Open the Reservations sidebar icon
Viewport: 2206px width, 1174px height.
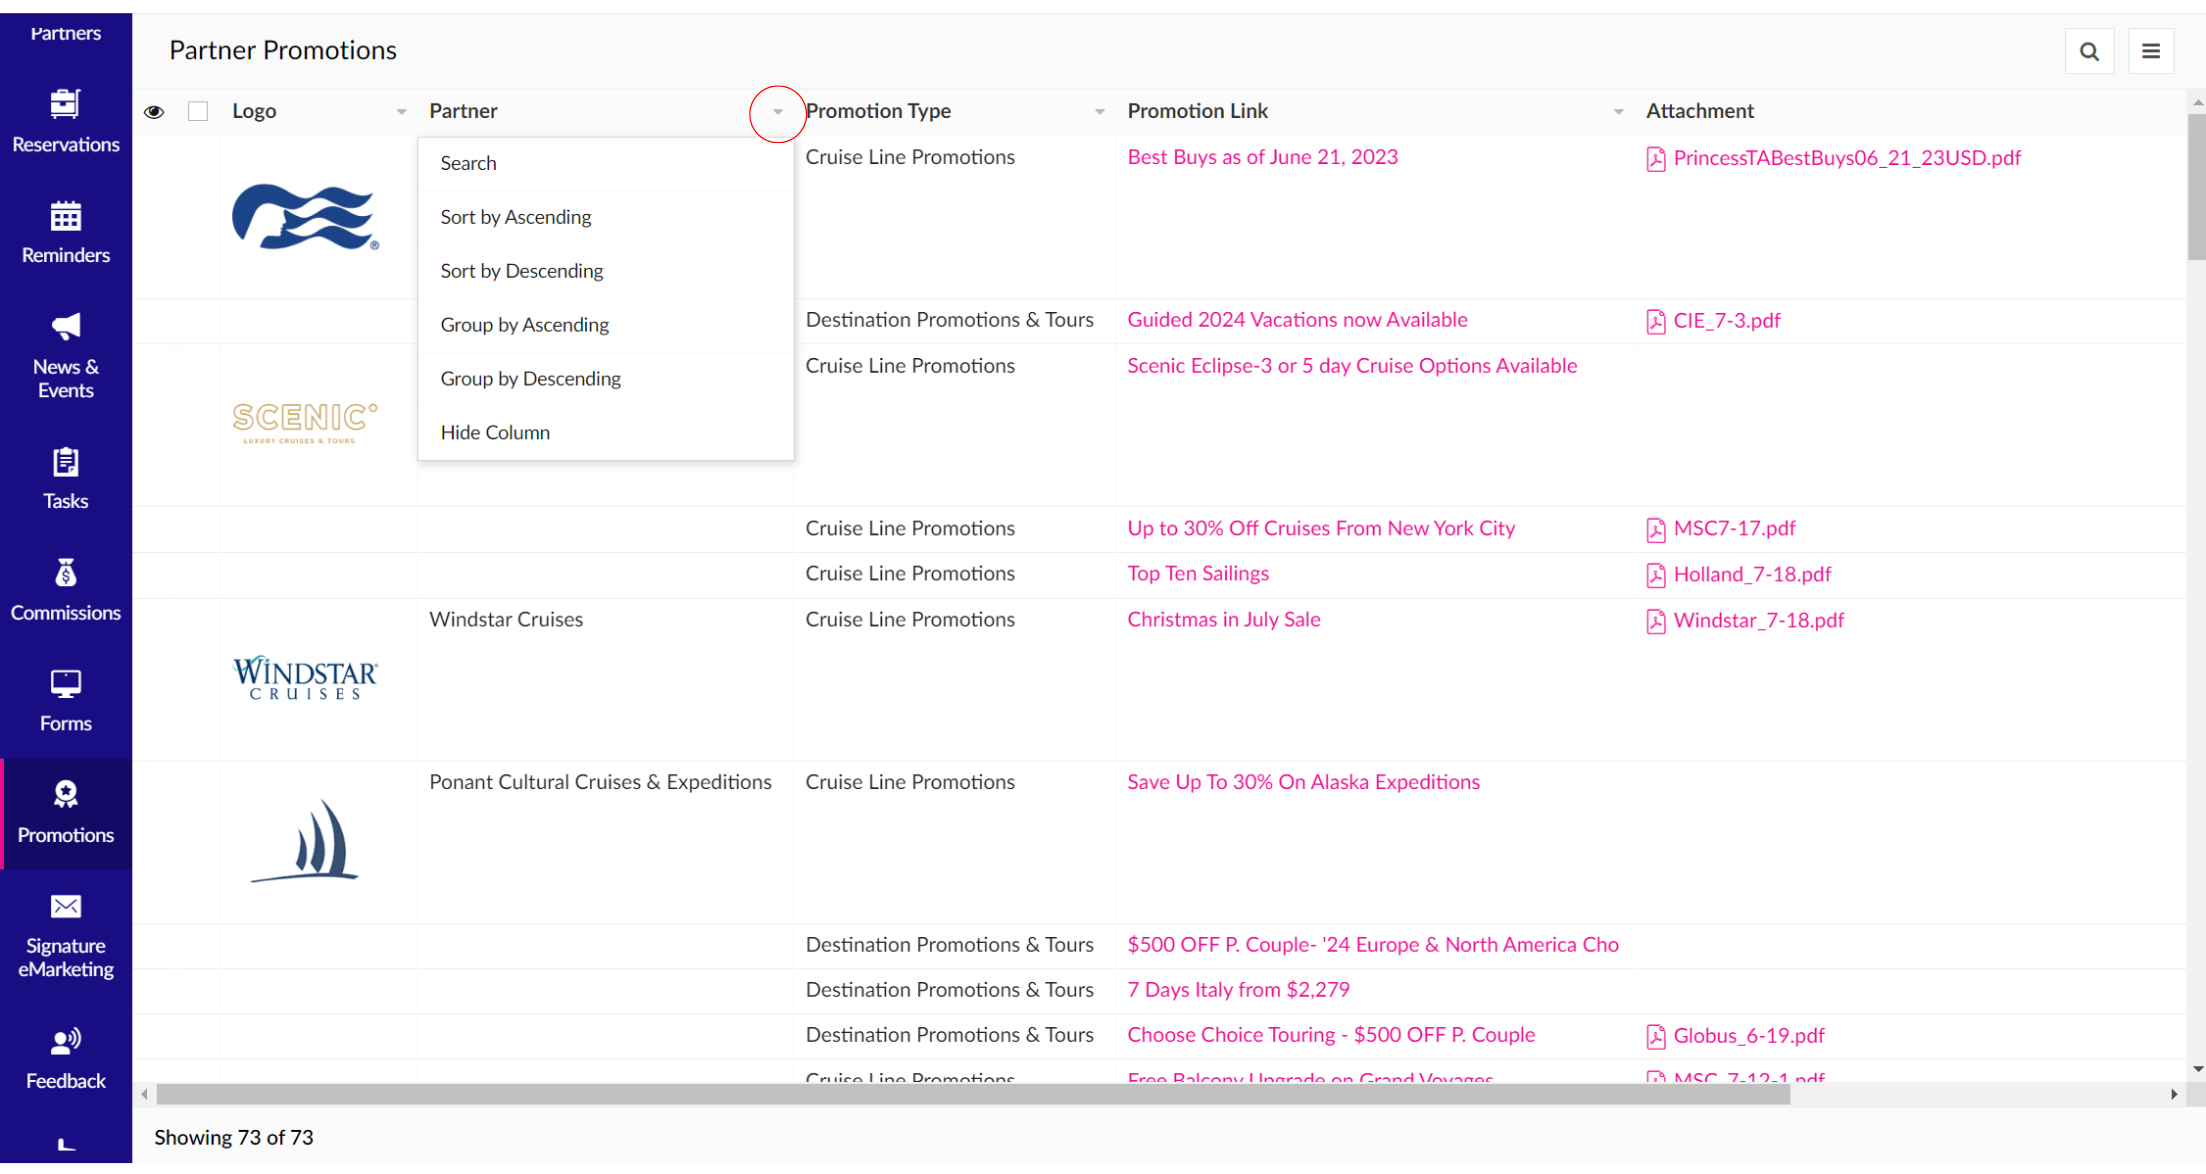click(x=65, y=104)
